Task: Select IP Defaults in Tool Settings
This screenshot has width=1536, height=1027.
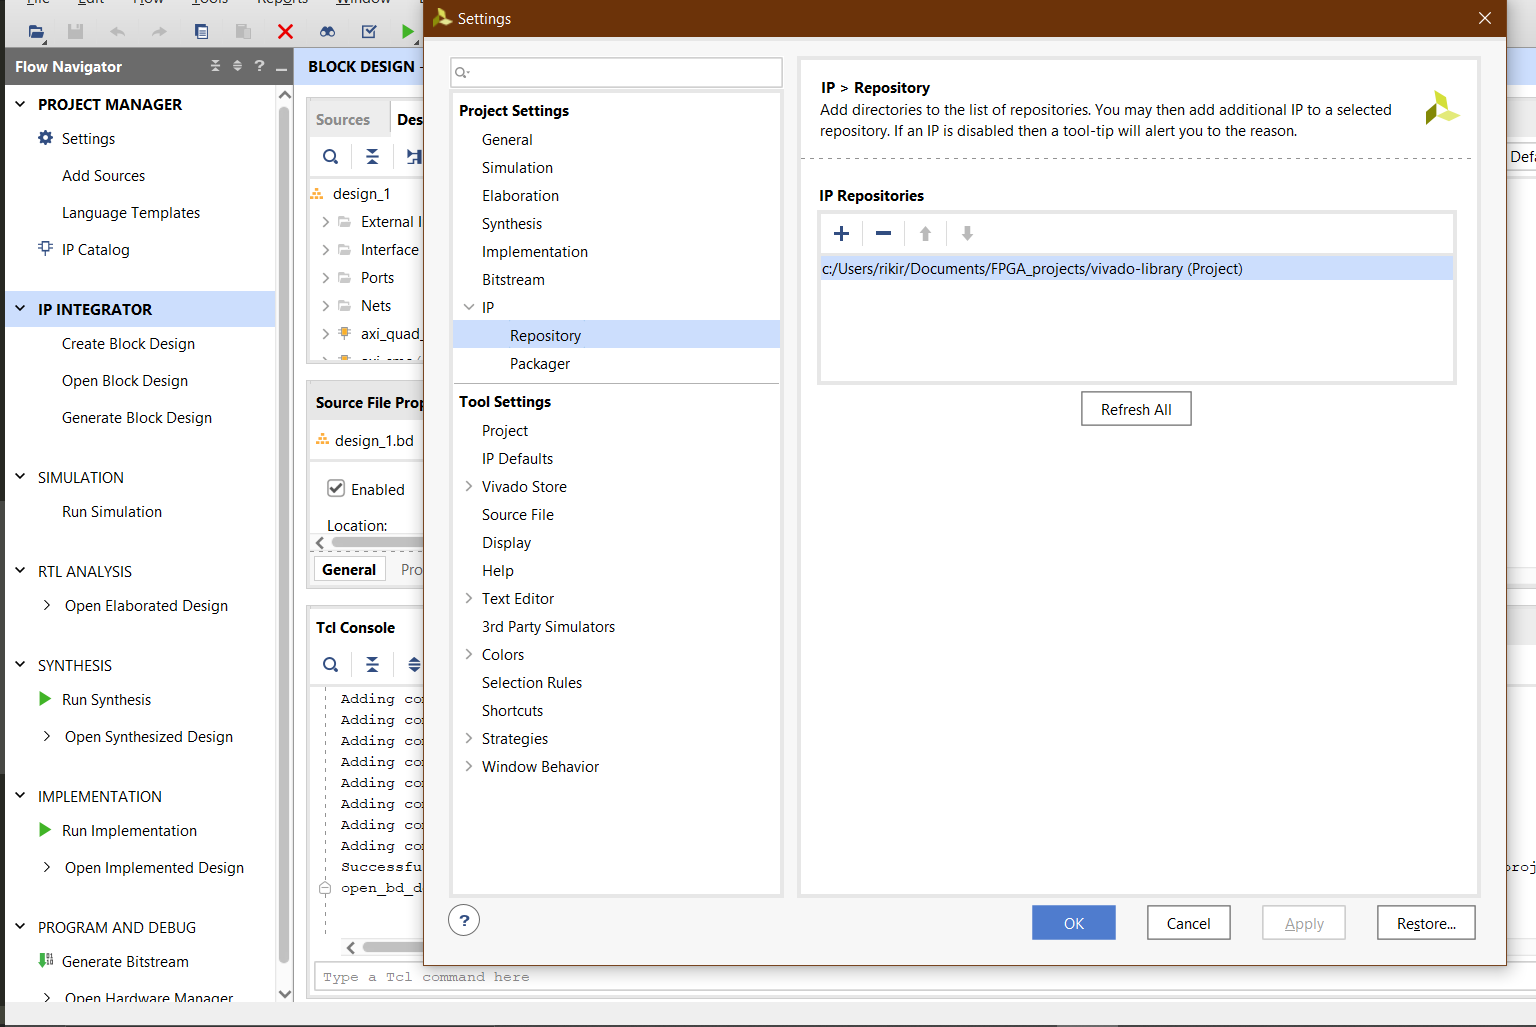Action: 517,458
